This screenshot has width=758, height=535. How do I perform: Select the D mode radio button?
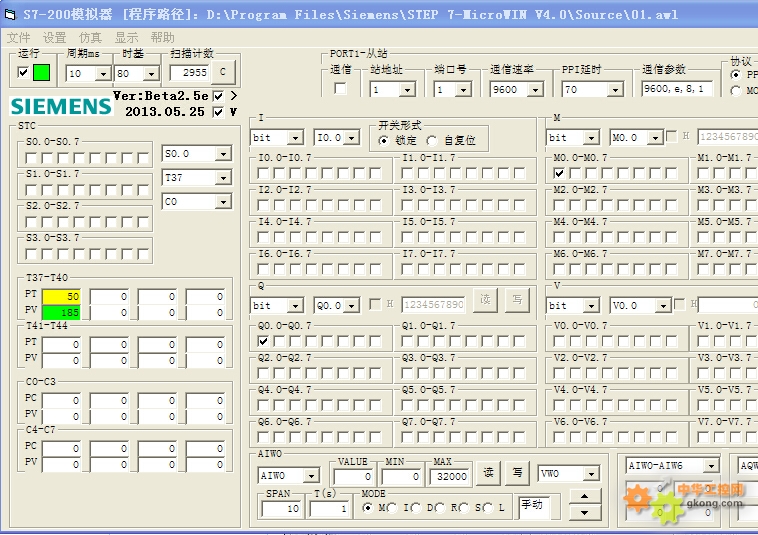click(416, 507)
